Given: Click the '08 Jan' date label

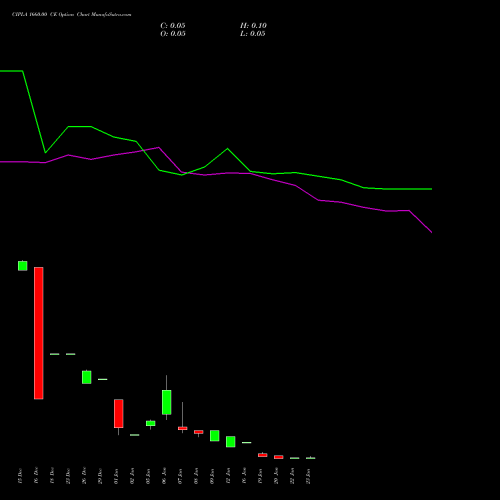Looking at the screenshot, I should coord(196,476).
